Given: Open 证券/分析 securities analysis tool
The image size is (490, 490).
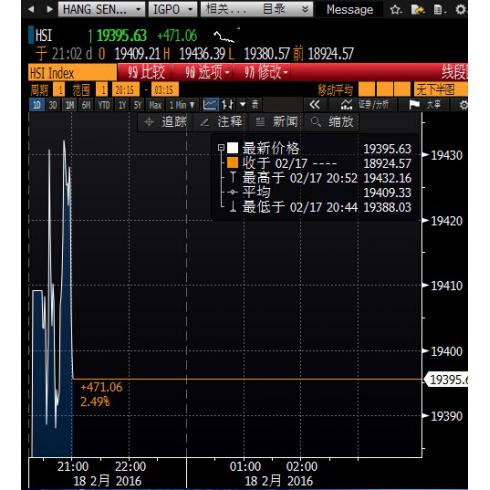Looking at the screenshot, I should click(365, 105).
